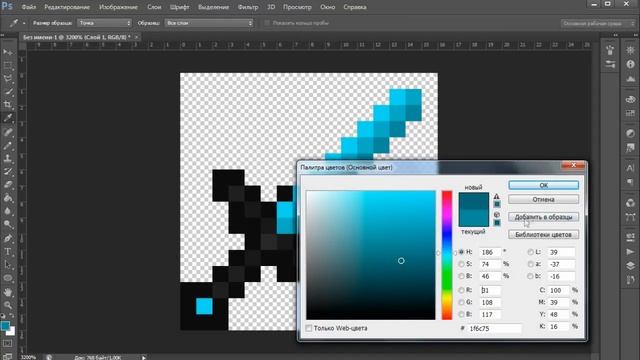Select the Type tool

coord(8,251)
